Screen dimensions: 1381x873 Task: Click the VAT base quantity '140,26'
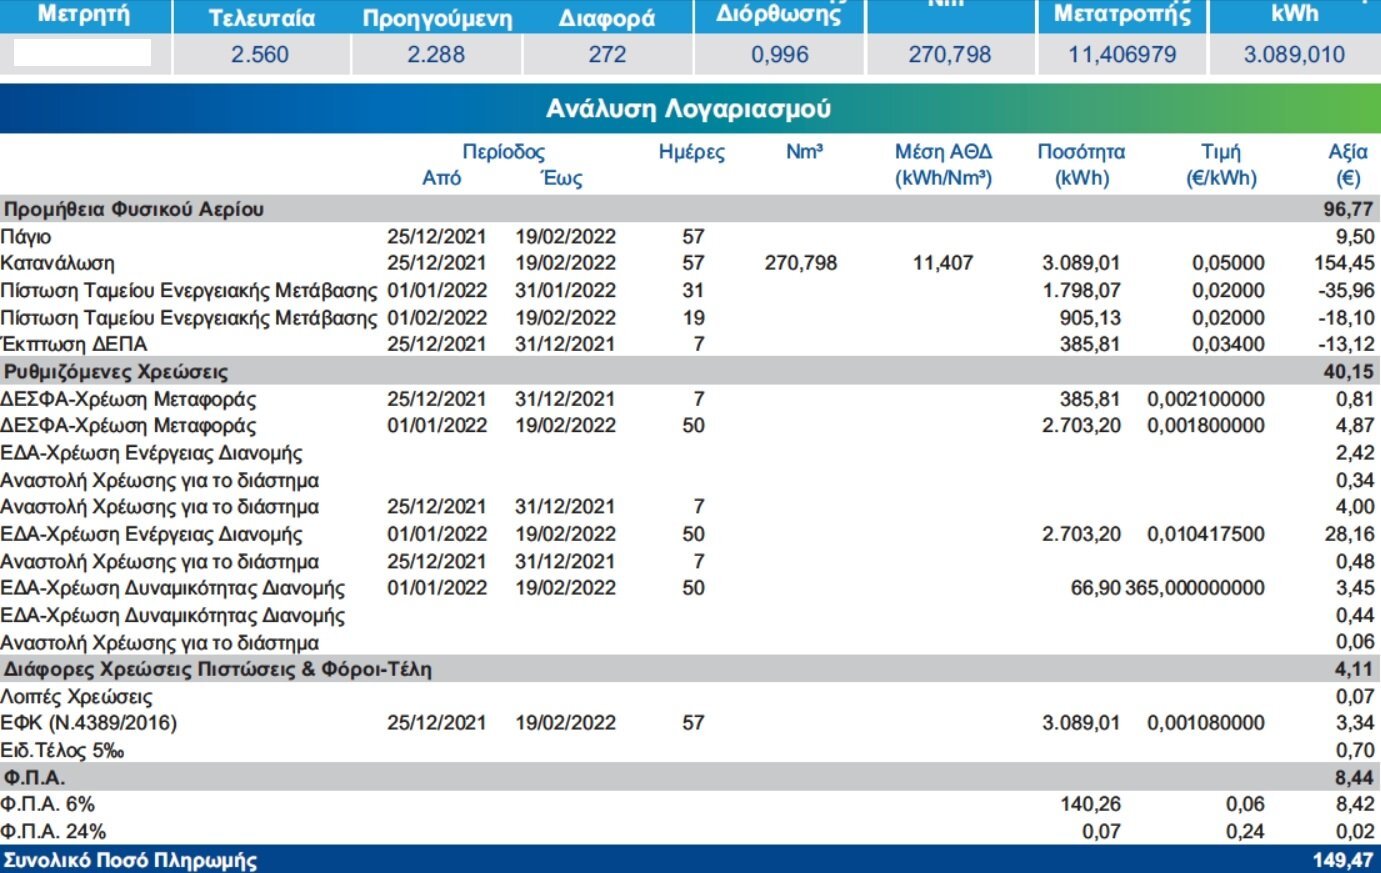tap(1090, 804)
